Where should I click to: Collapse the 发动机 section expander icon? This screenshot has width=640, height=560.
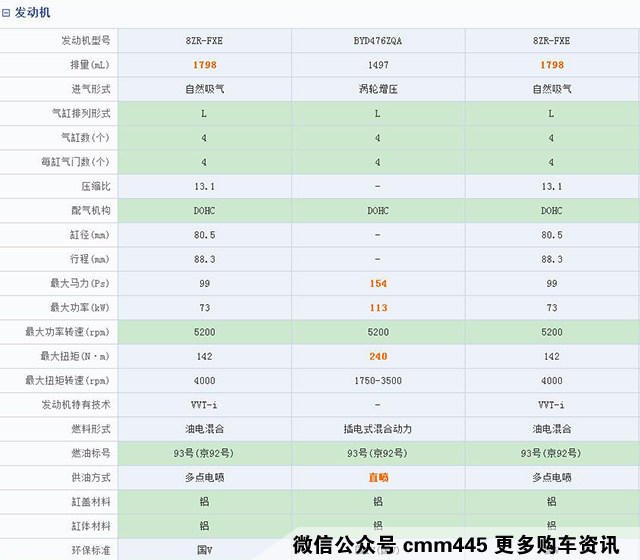7,13
